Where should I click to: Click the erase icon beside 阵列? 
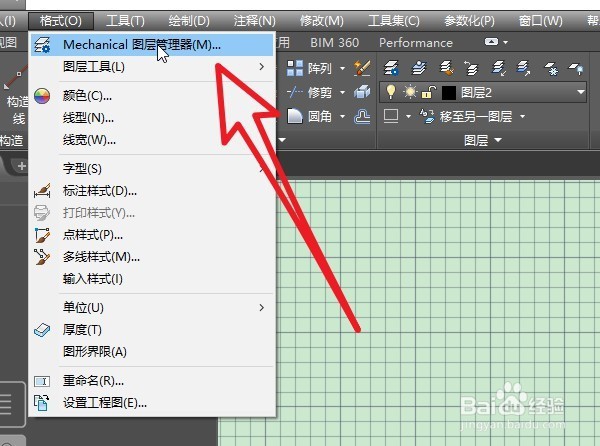coord(362,68)
